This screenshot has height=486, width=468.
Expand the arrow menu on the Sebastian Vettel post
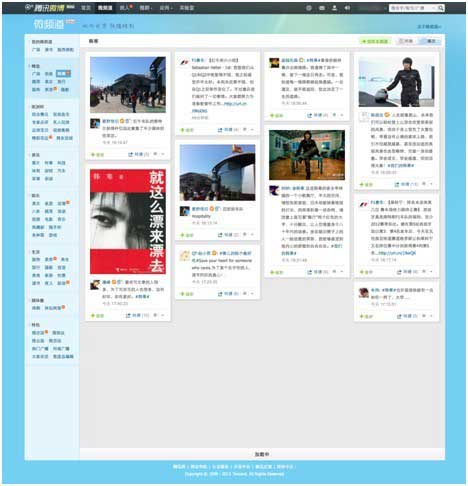coord(252,129)
